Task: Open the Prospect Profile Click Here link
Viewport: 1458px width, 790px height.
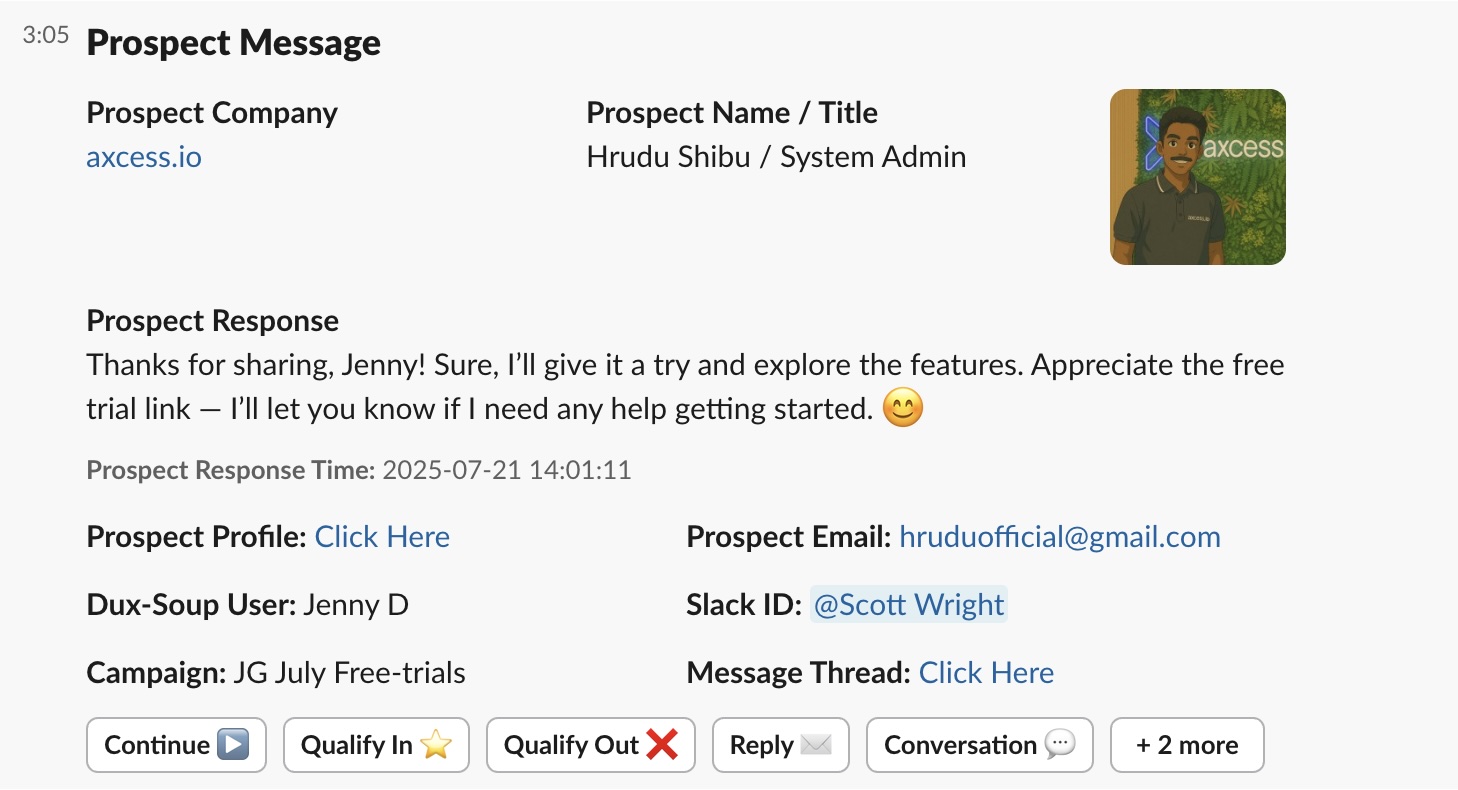Action: [382, 537]
